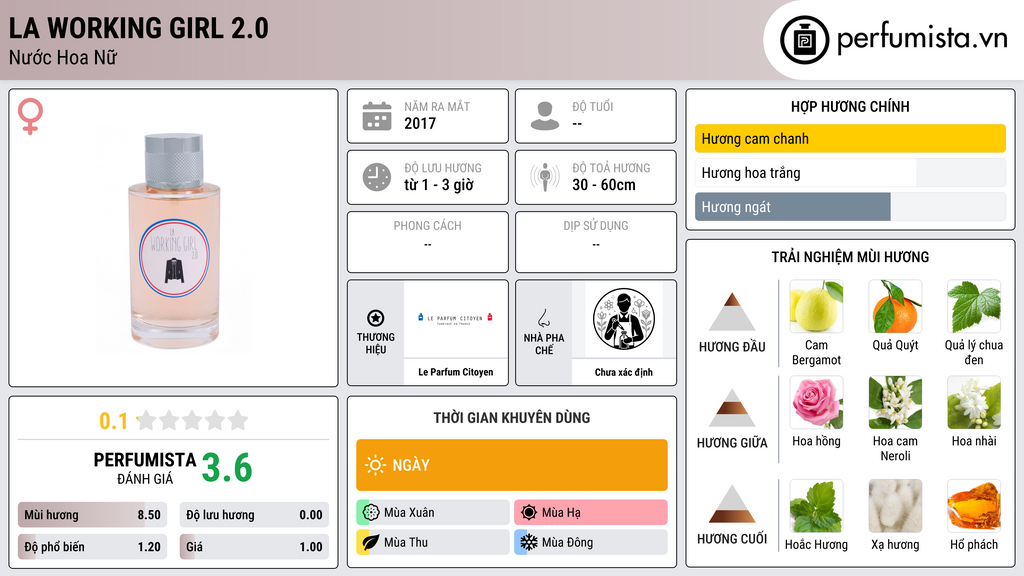This screenshot has height=576, width=1024.
Task: Select the Quả Quýt note image
Action: tap(895, 307)
